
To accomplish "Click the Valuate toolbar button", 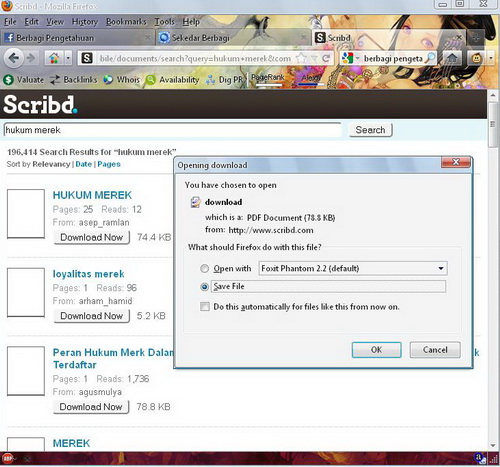I will [23, 80].
